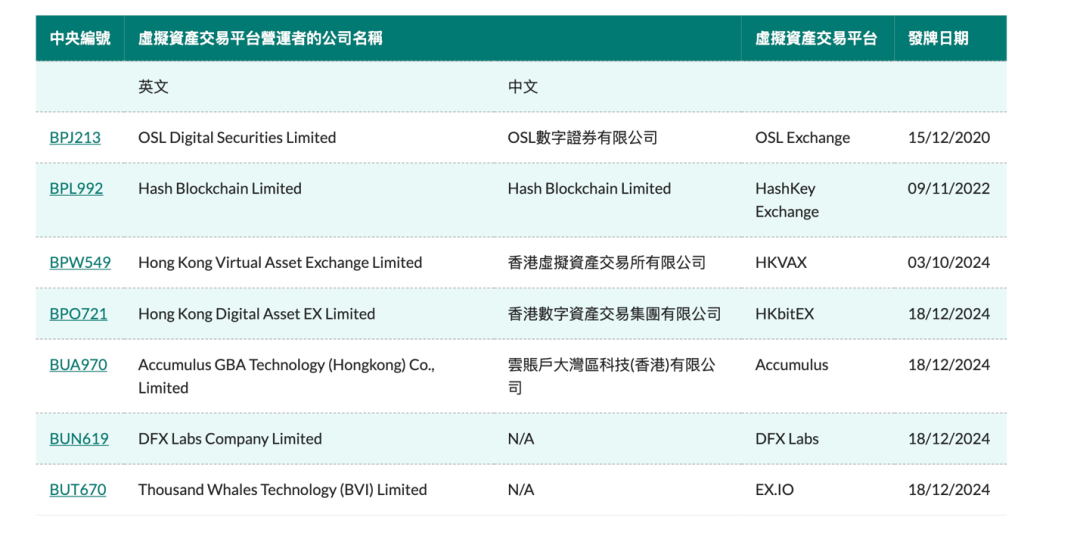Click the 中文 sub-header cell
This screenshot has width=1080, height=548.
click(x=523, y=87)
